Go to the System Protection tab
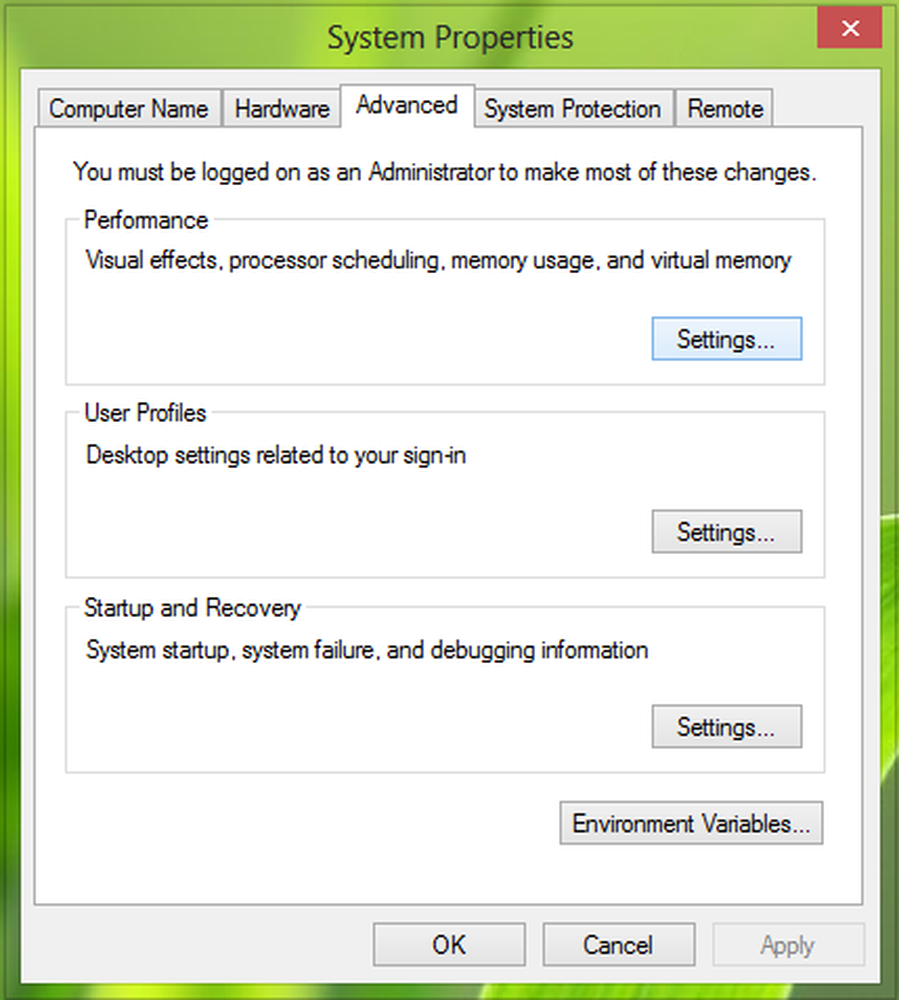The height and width of the screenshot is (1000, 899). [572, 109]
